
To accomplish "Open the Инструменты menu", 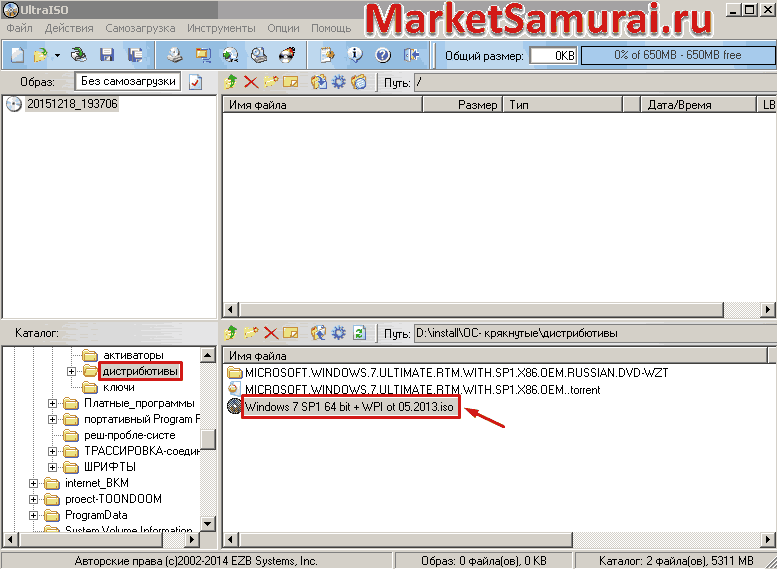I will (222, 28).
